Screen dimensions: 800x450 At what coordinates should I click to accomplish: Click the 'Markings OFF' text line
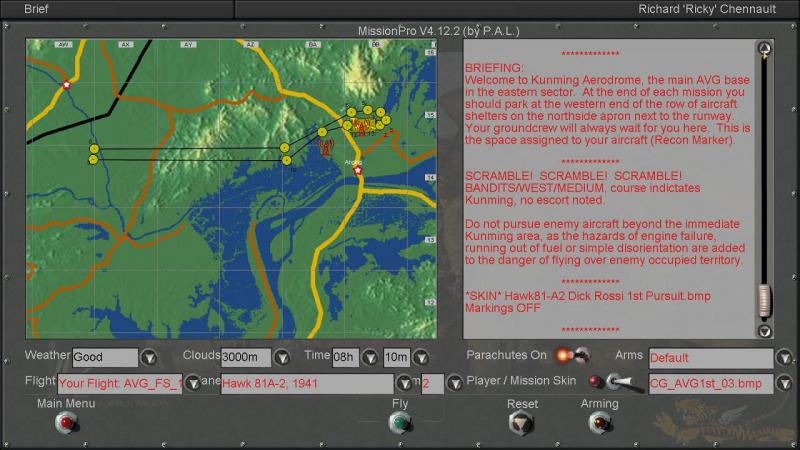click(502, 308)
